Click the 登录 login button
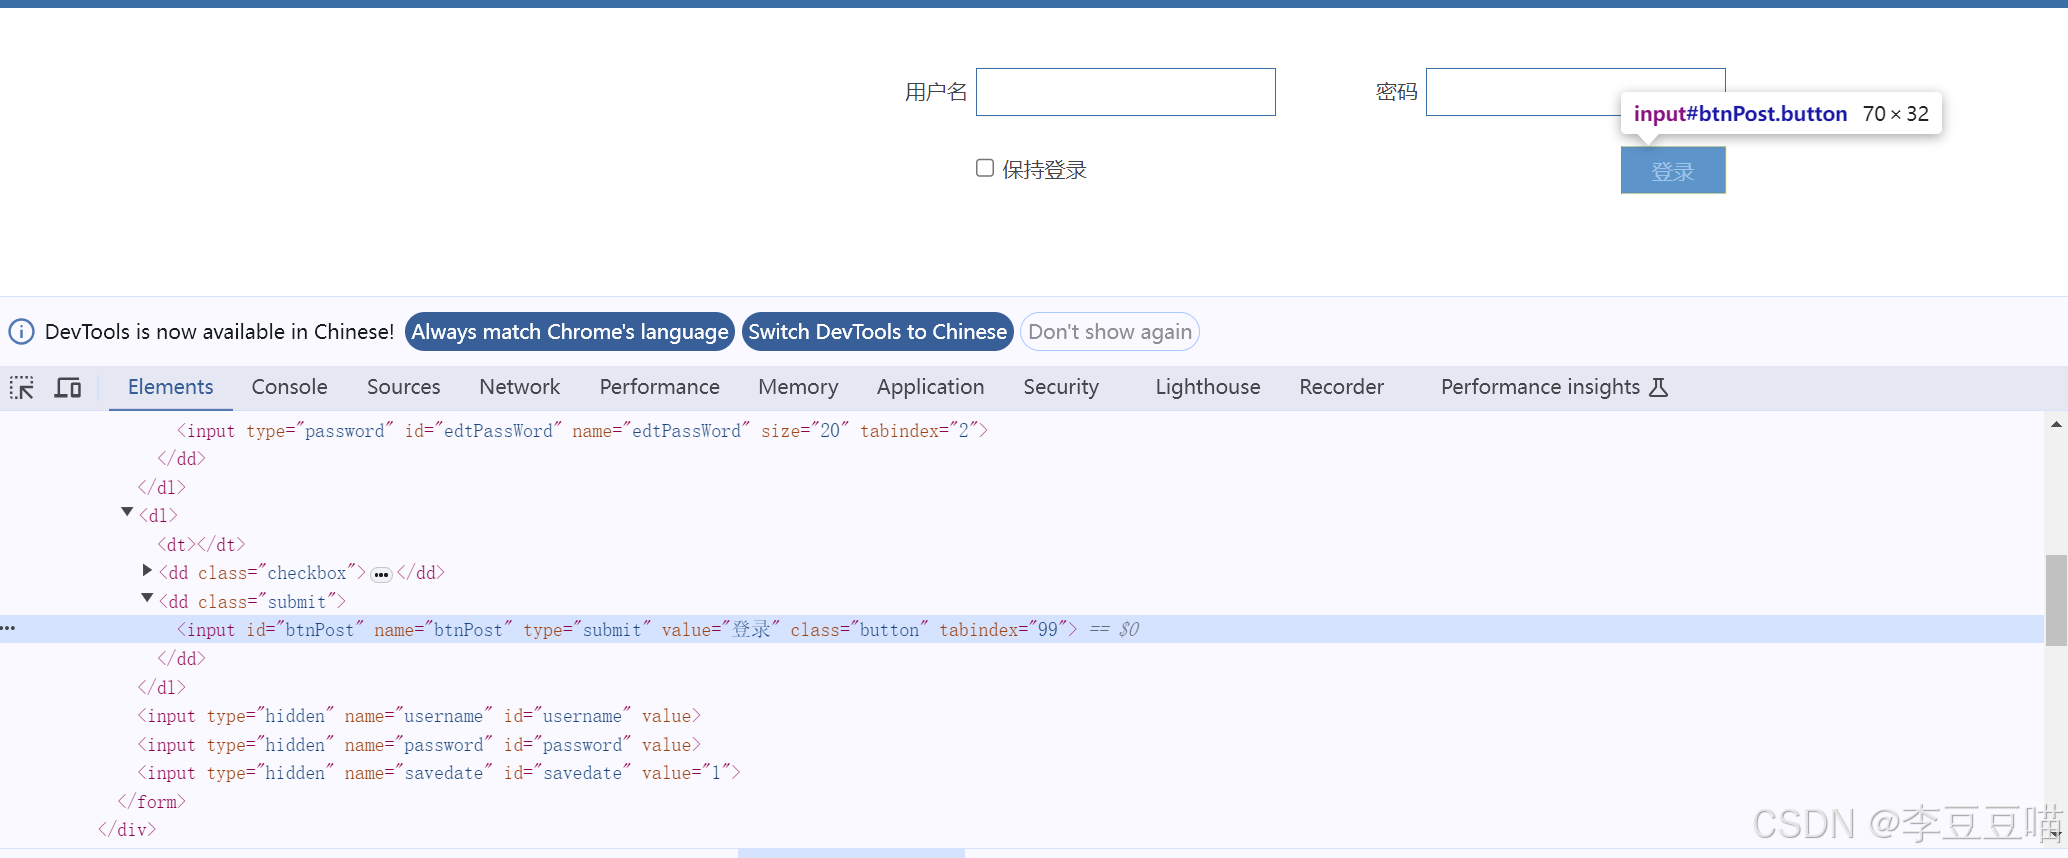The height and width of the screenshot is (858, 2068). pos(1673,170)
